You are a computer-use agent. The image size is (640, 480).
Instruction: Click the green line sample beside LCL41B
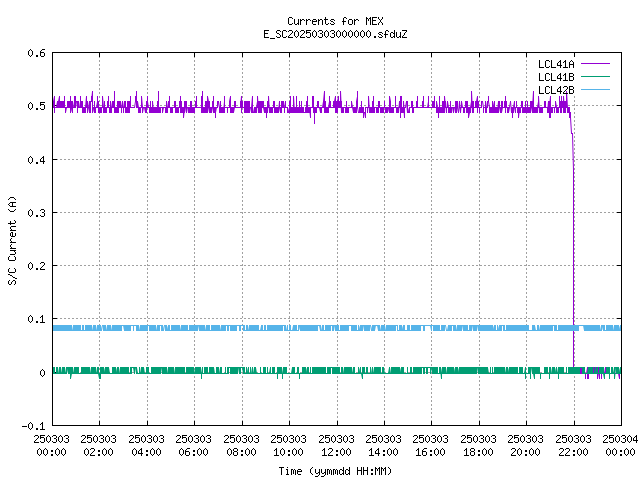tap(595, 76)
